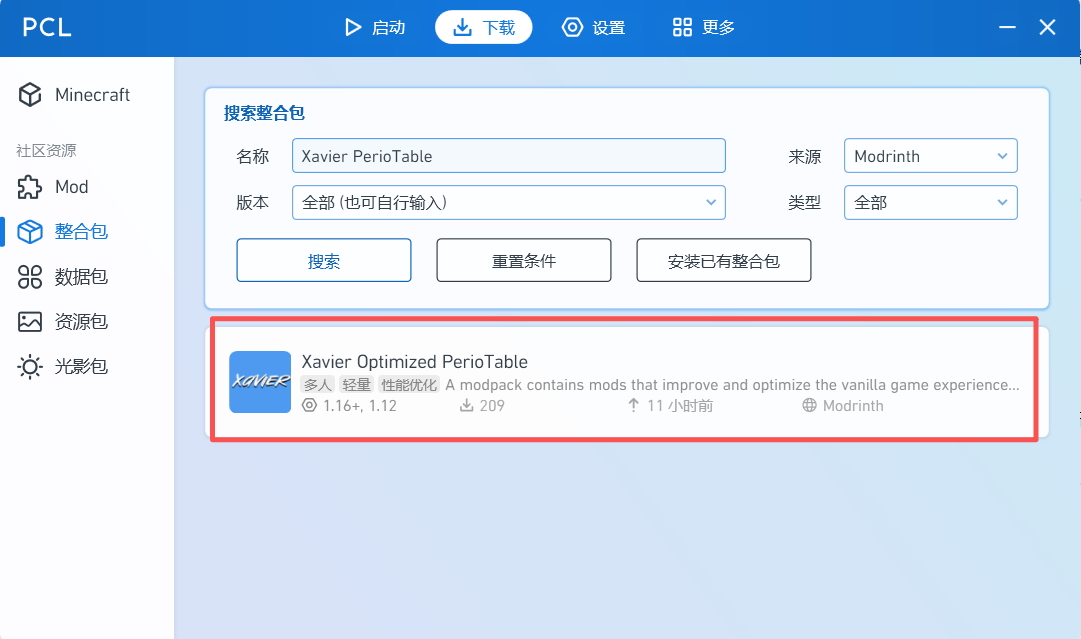Open the 类型 type dropdown
The height and width of the screenshot is (639, 1081).
point(931,203)
